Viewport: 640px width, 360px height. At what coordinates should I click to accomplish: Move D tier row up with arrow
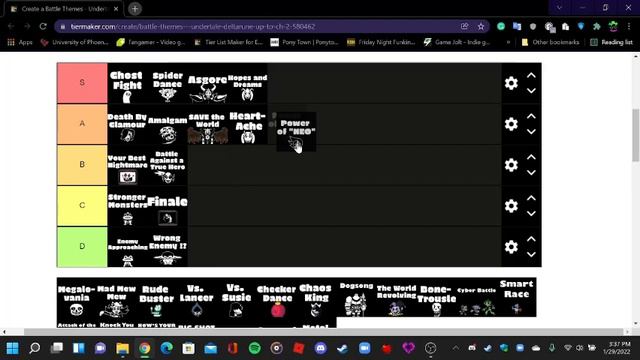coord(531,239)
